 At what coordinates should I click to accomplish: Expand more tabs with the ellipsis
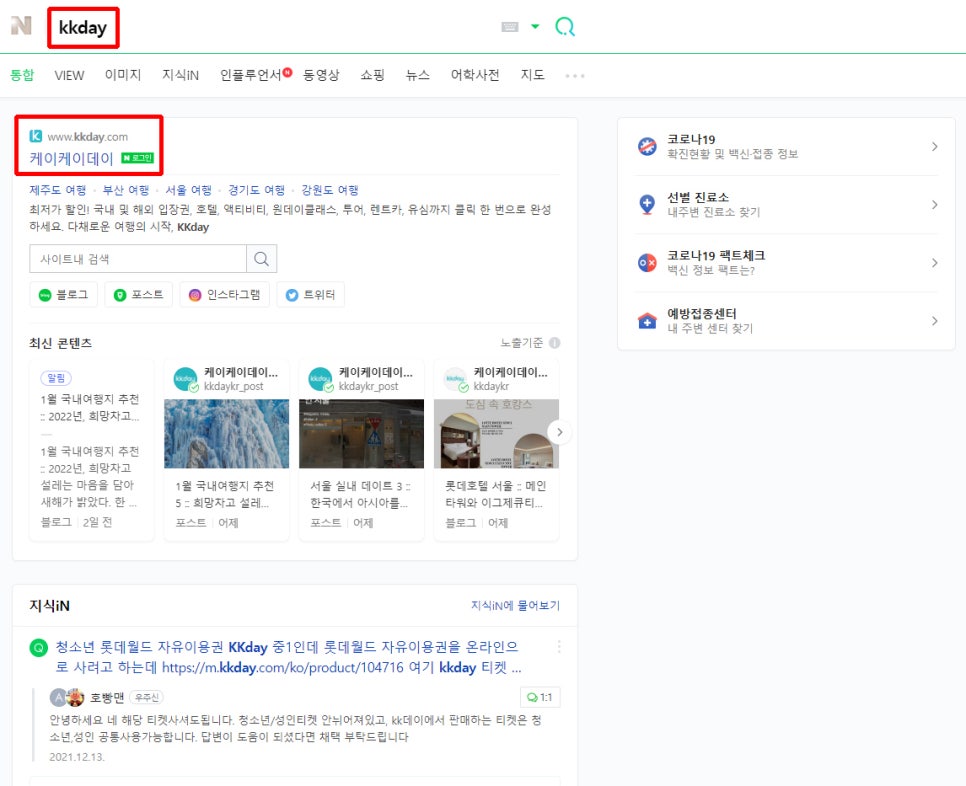575,76
